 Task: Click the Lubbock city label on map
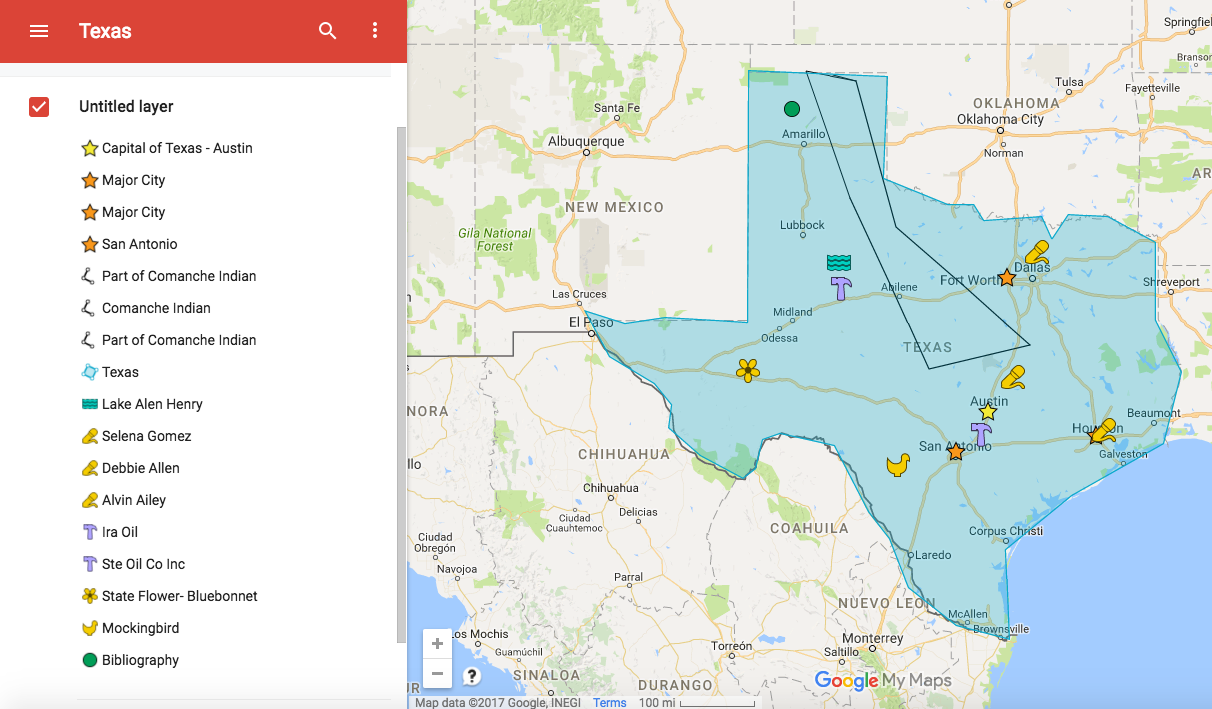pos(803,225)
